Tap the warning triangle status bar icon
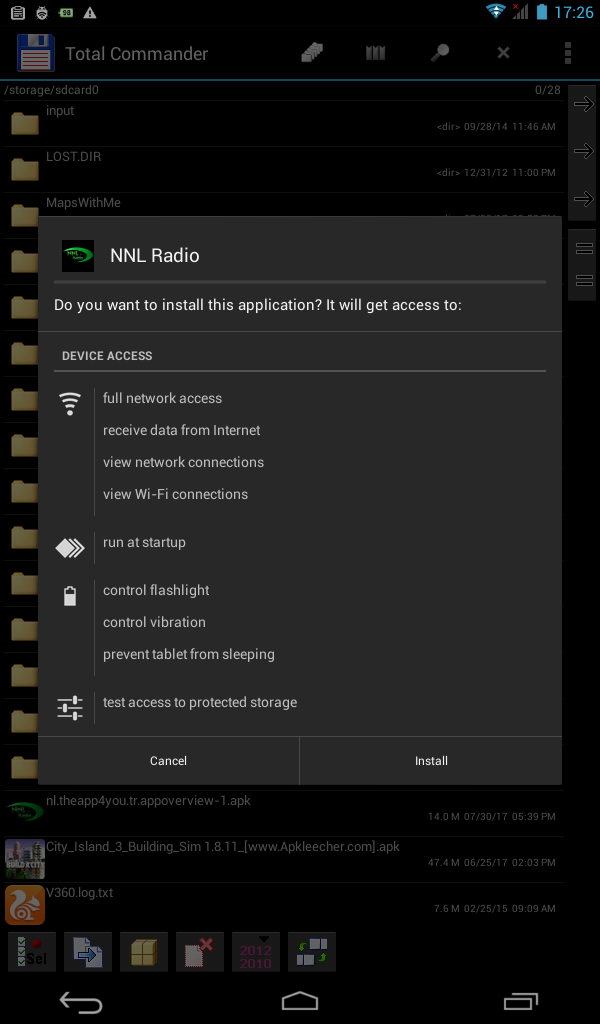The width and height of the screenshot is (600, 1024). (x=89, y=12)
